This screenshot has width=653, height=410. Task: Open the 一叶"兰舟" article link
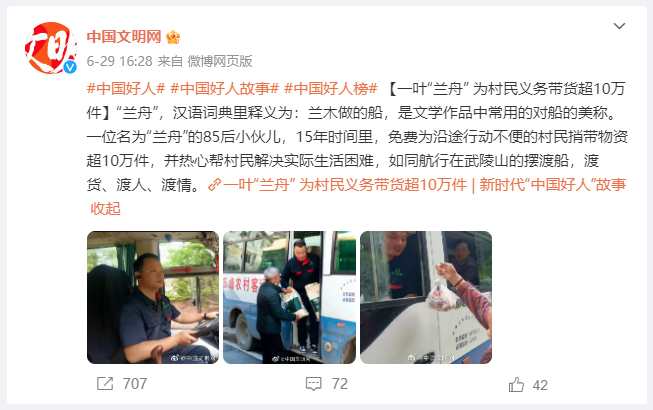tap(424, 184)
